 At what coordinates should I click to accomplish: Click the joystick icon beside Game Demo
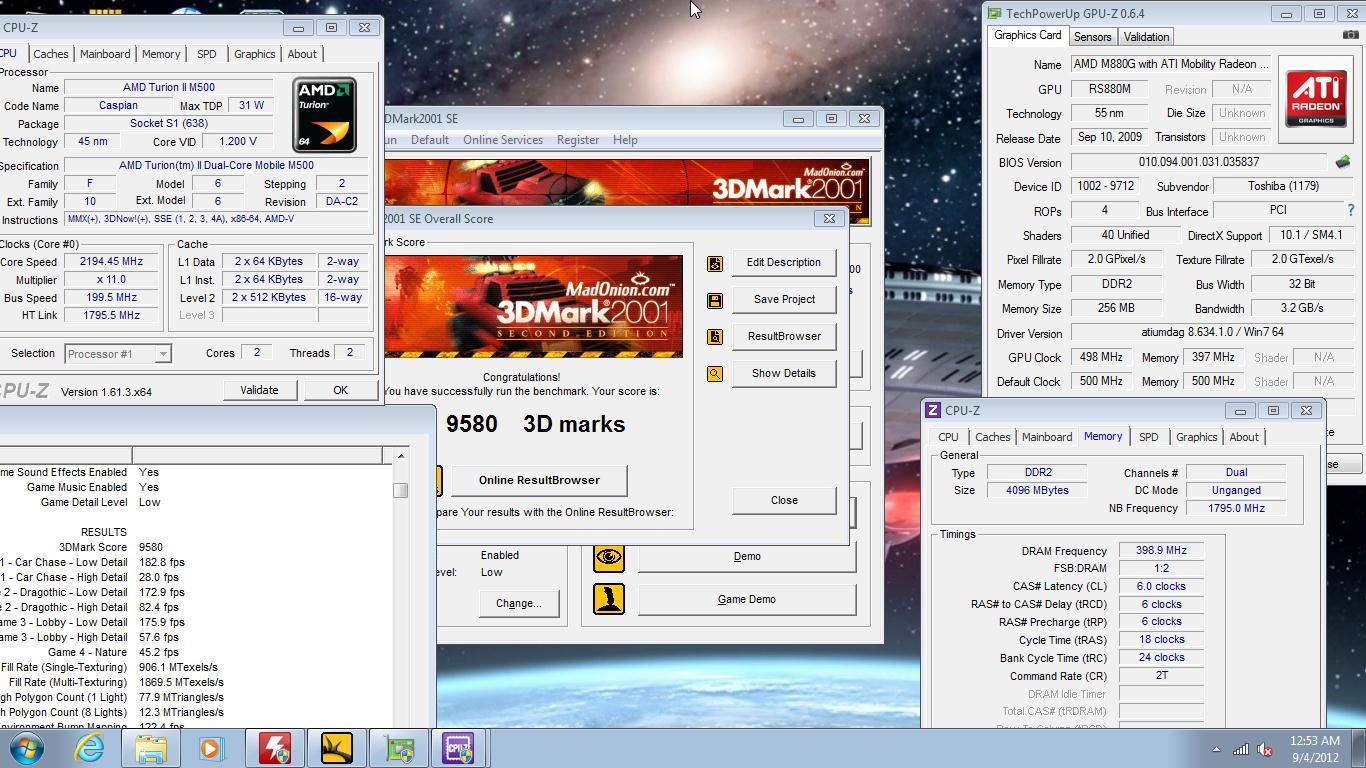point(609,599)
